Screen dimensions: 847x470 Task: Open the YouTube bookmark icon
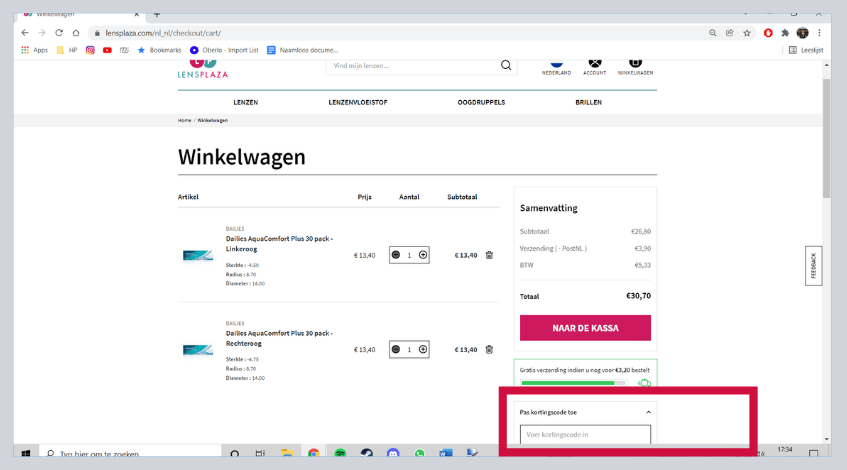tap(107, 50)
